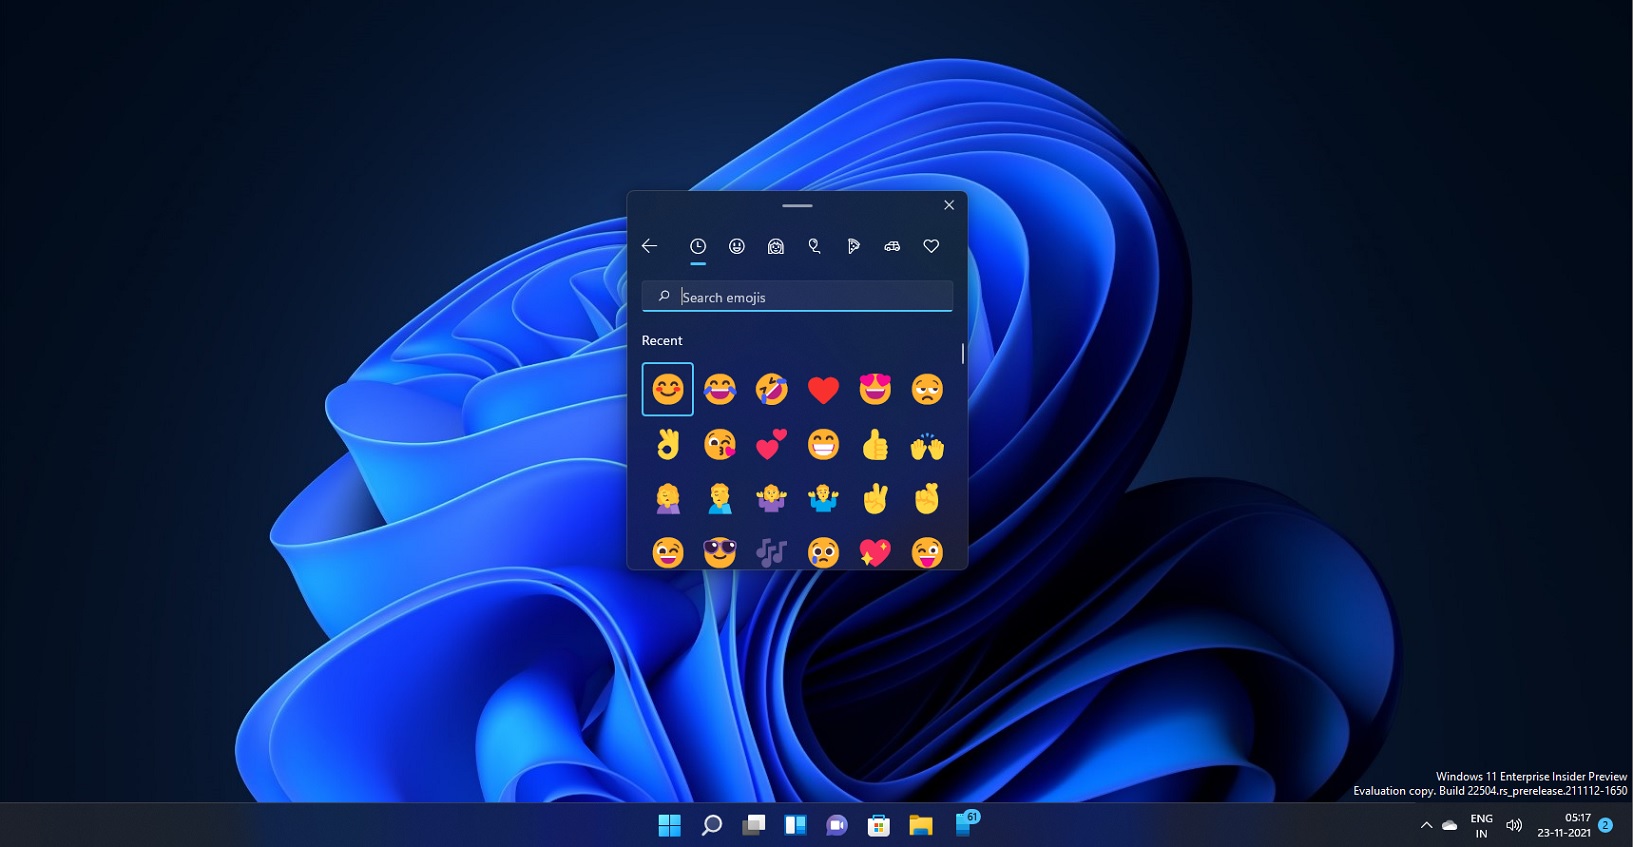
Task: Insert the smiling face with blush emoji
Action: point(668,389)
